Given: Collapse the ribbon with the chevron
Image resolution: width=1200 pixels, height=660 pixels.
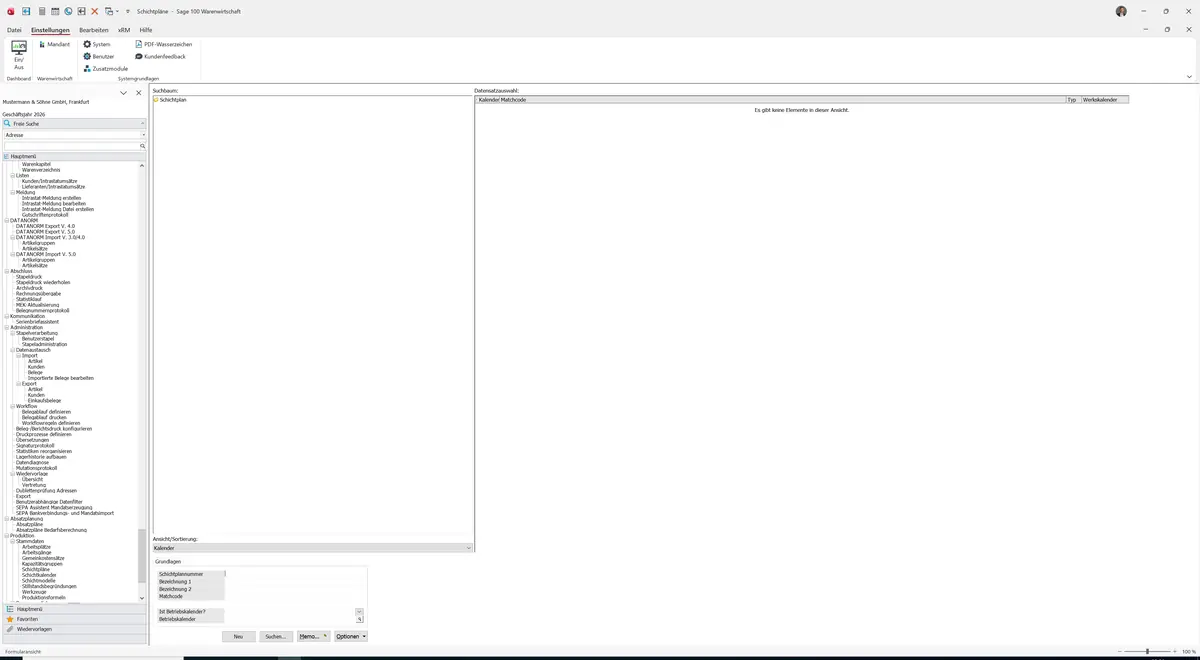Looking at the screenshot, I should [x=1189, y=76].
